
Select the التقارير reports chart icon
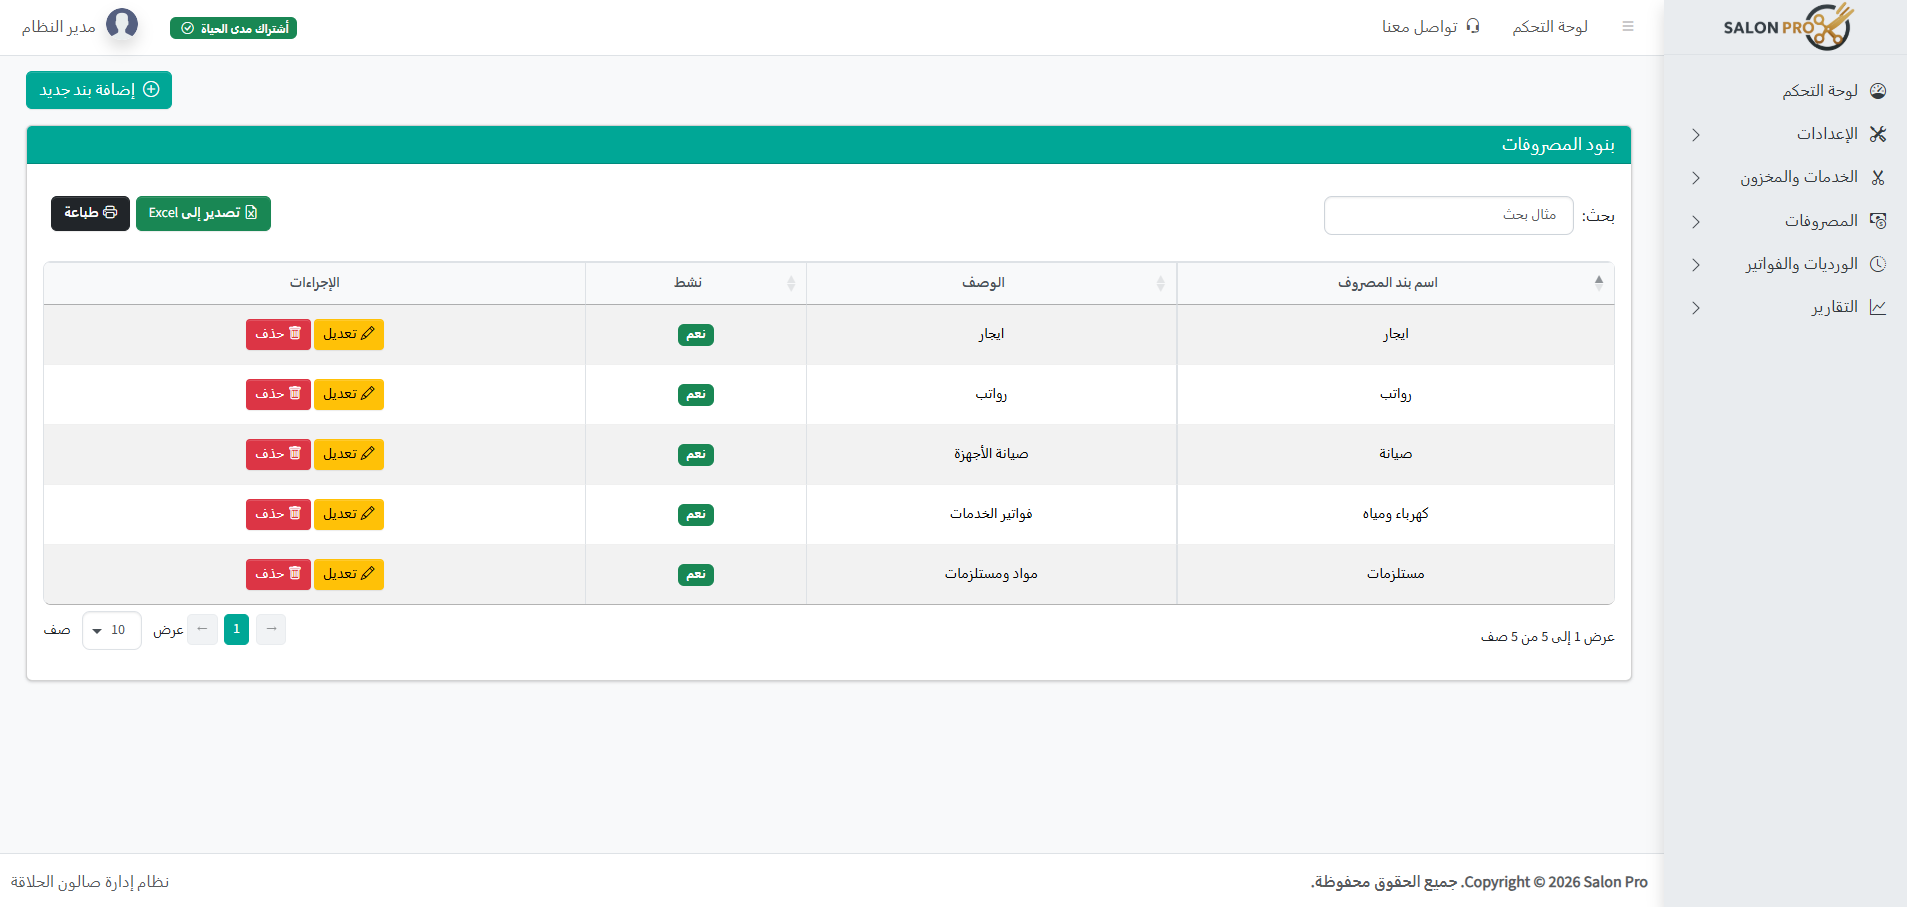[x=1878, y=308]
